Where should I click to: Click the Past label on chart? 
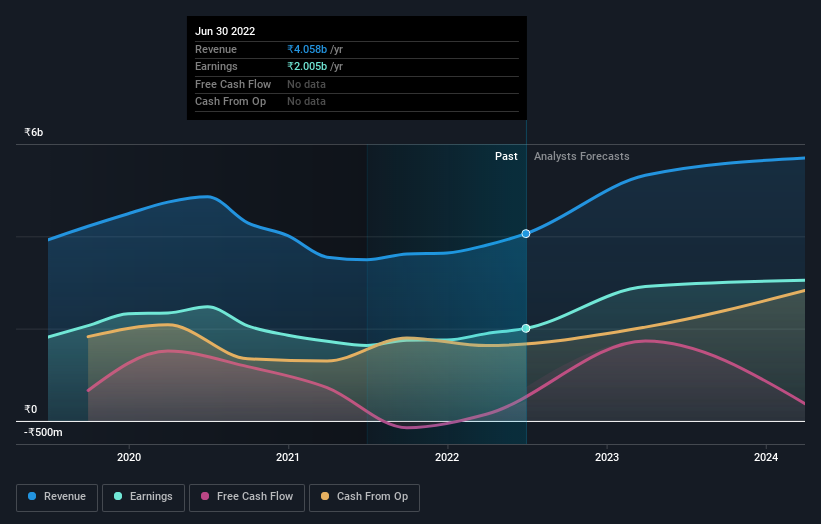[506, 156]
